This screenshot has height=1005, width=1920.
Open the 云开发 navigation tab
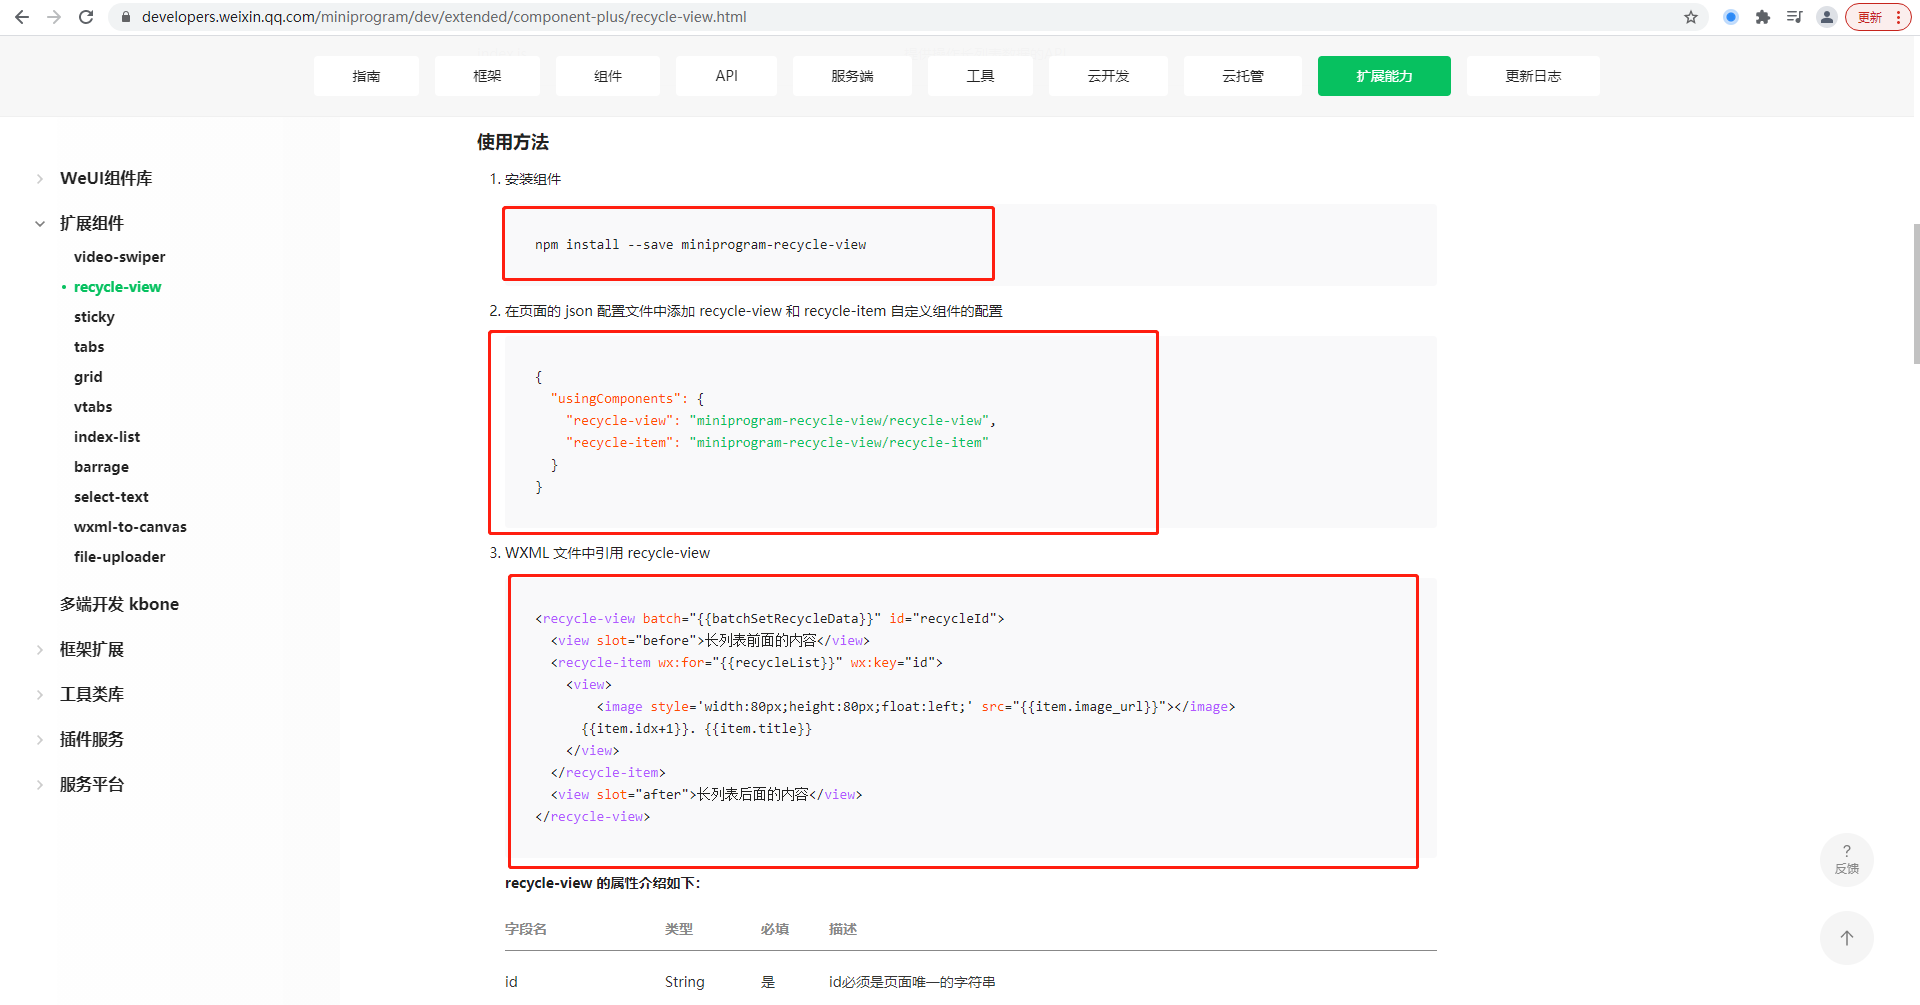pyautogui.click(x=1108, y=76)
